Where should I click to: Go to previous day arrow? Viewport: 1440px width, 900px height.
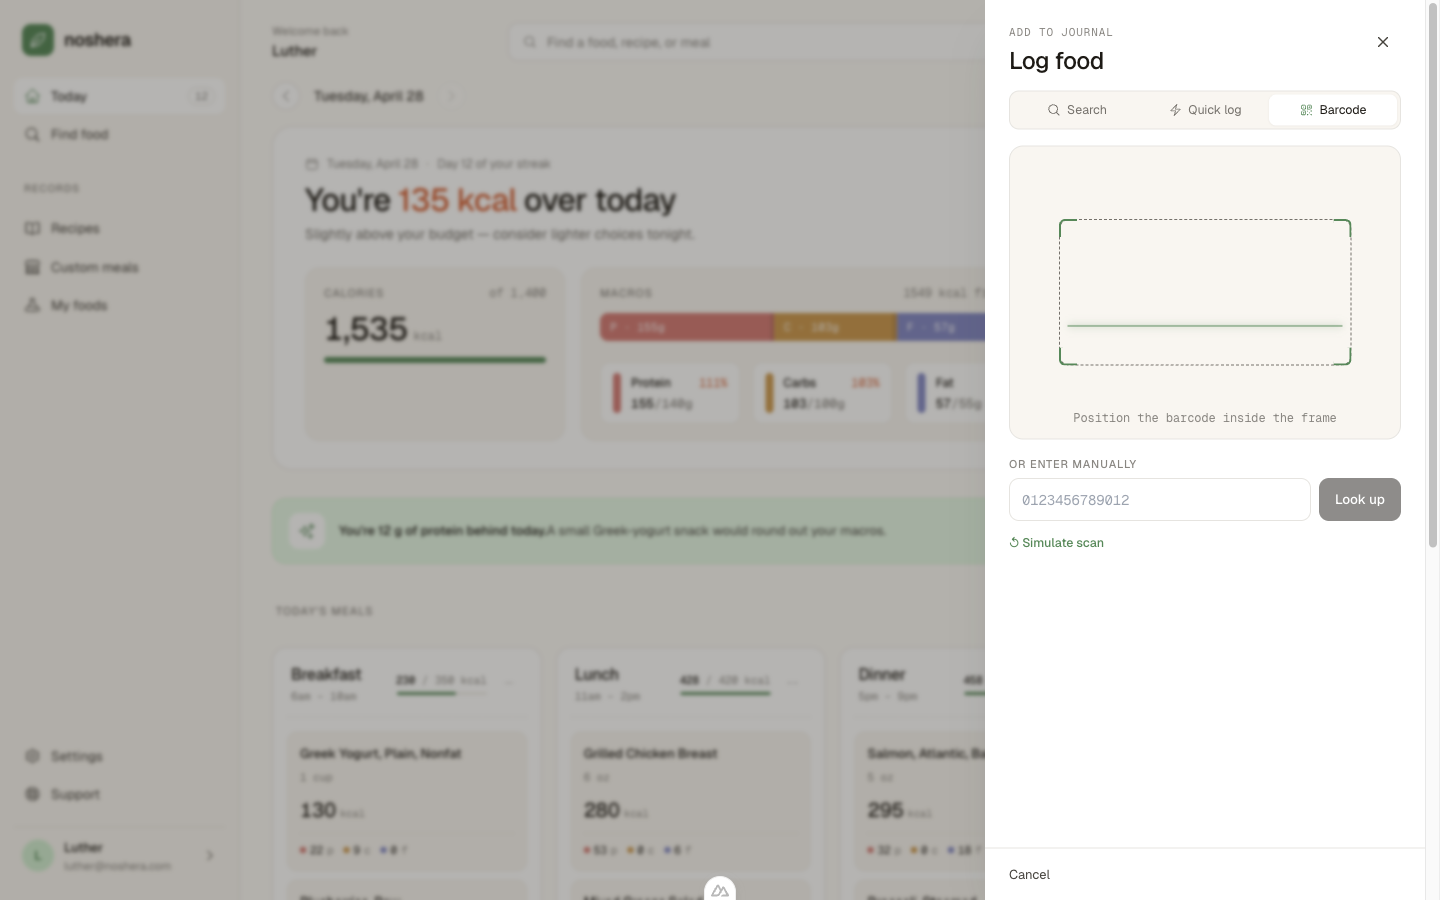pos(286,96)
